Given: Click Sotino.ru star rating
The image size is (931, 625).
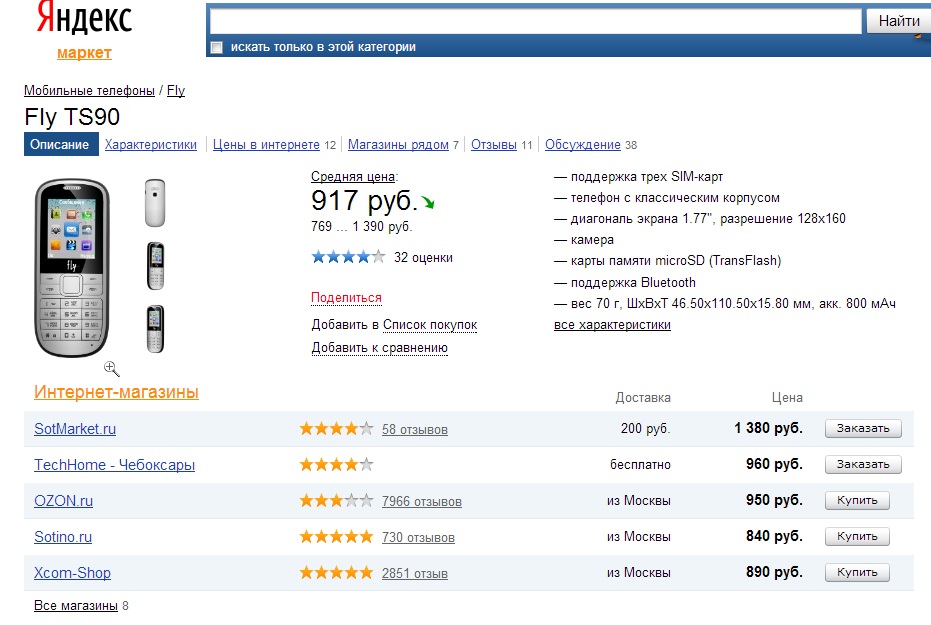Looking at the screenshot, I should [x=336, y=537].
